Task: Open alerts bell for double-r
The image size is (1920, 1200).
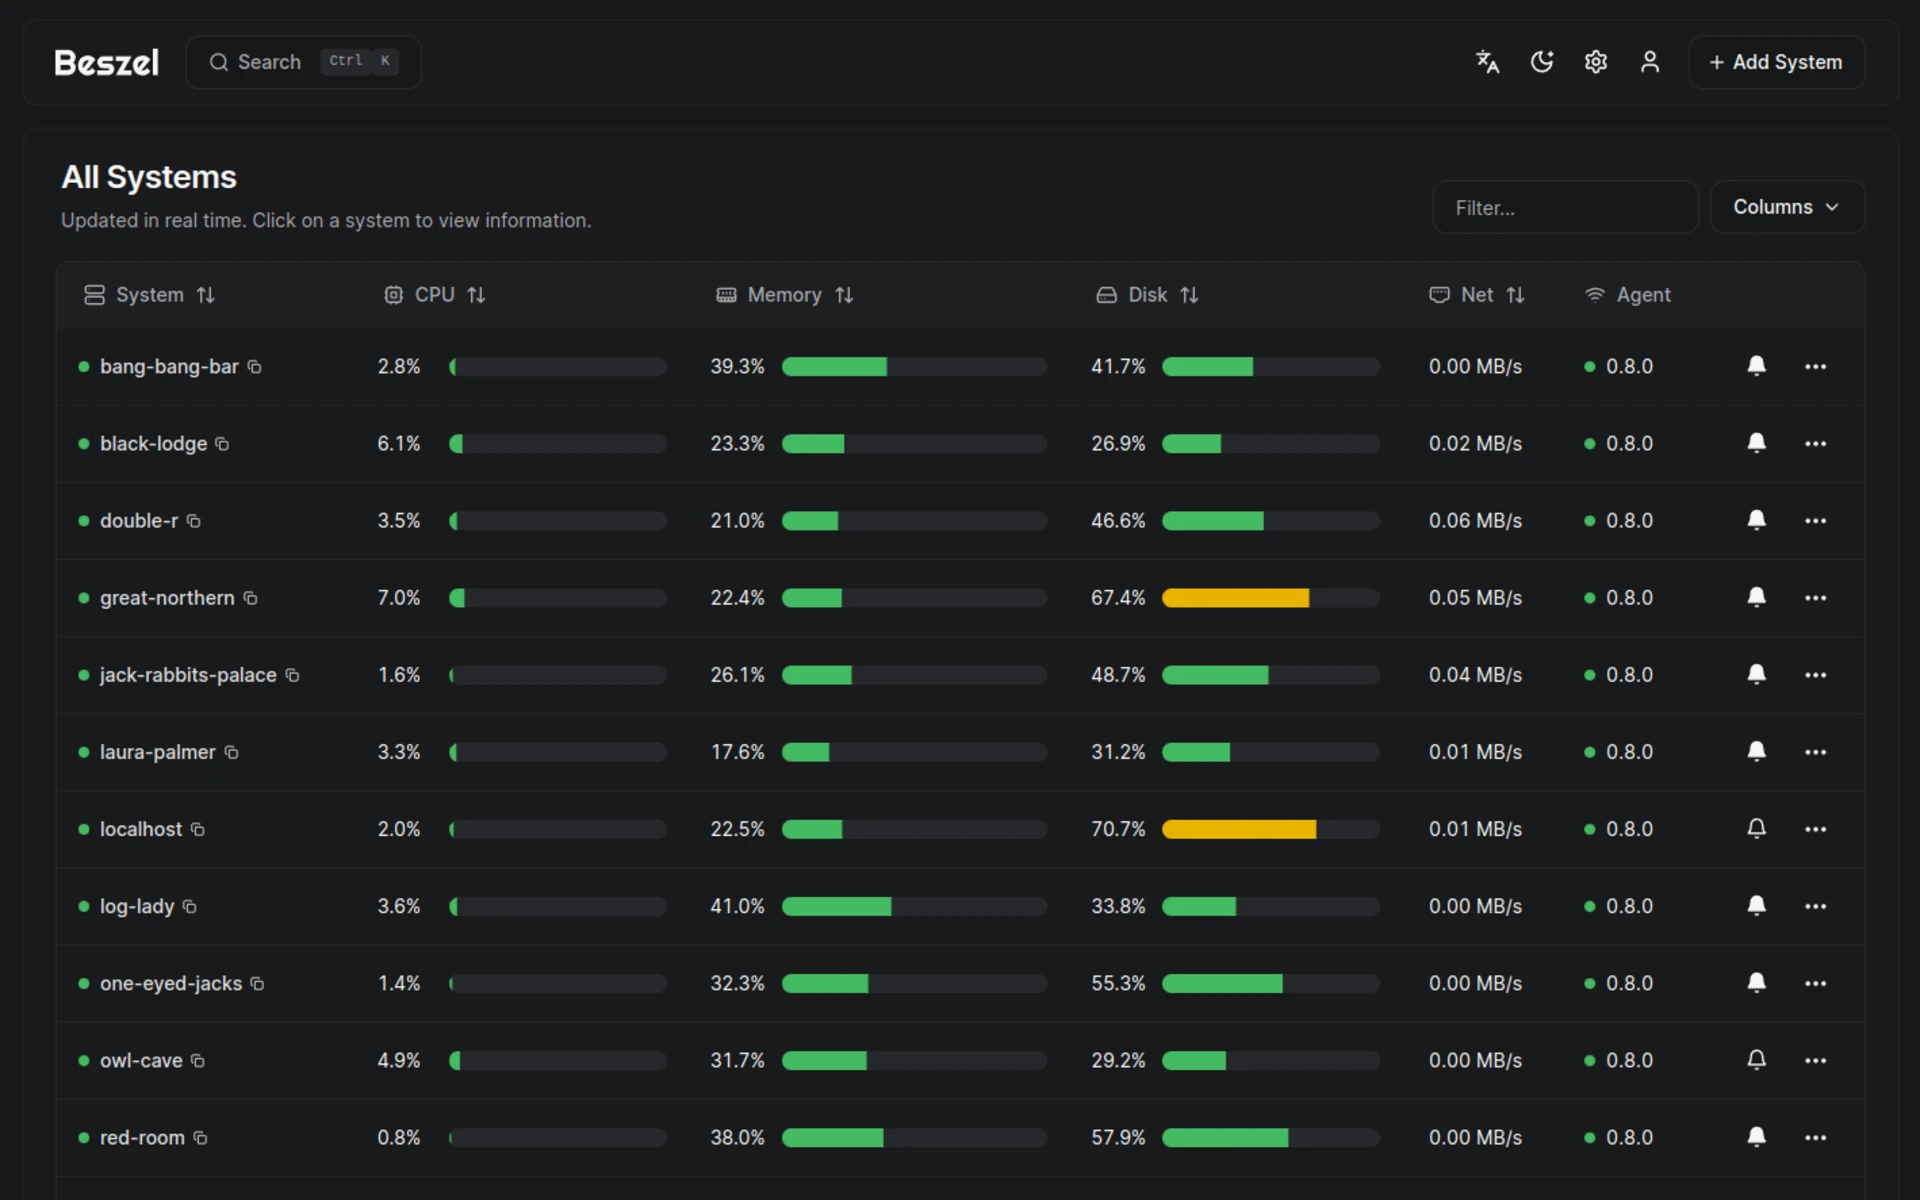Action: coord(1756,520)
